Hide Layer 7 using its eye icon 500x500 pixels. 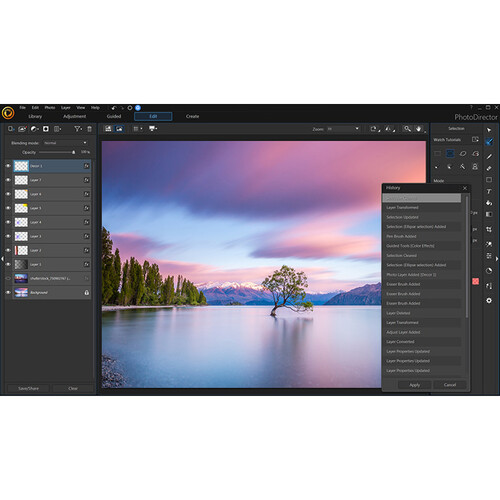coord(8,180)
